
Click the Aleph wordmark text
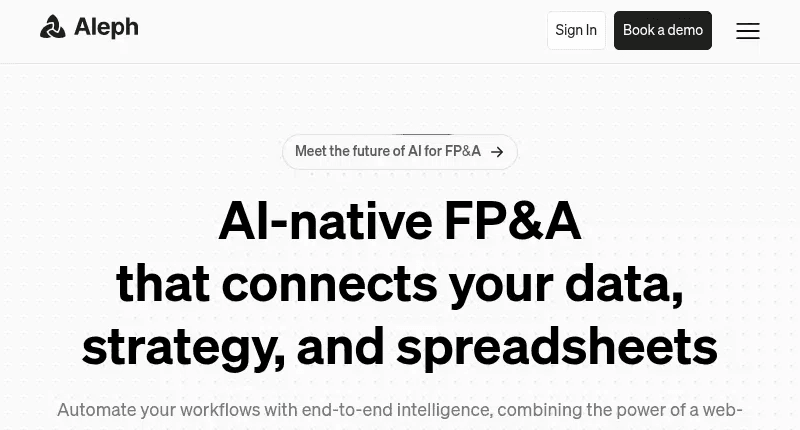106,28
